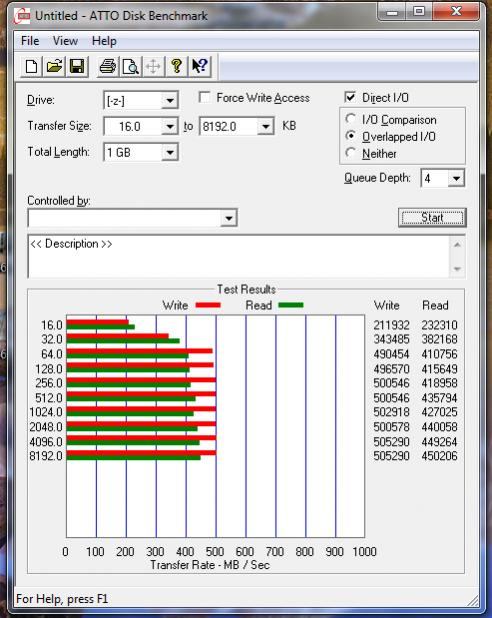
Task: Click the Description scroll up arrow
Action: (457, 245)
